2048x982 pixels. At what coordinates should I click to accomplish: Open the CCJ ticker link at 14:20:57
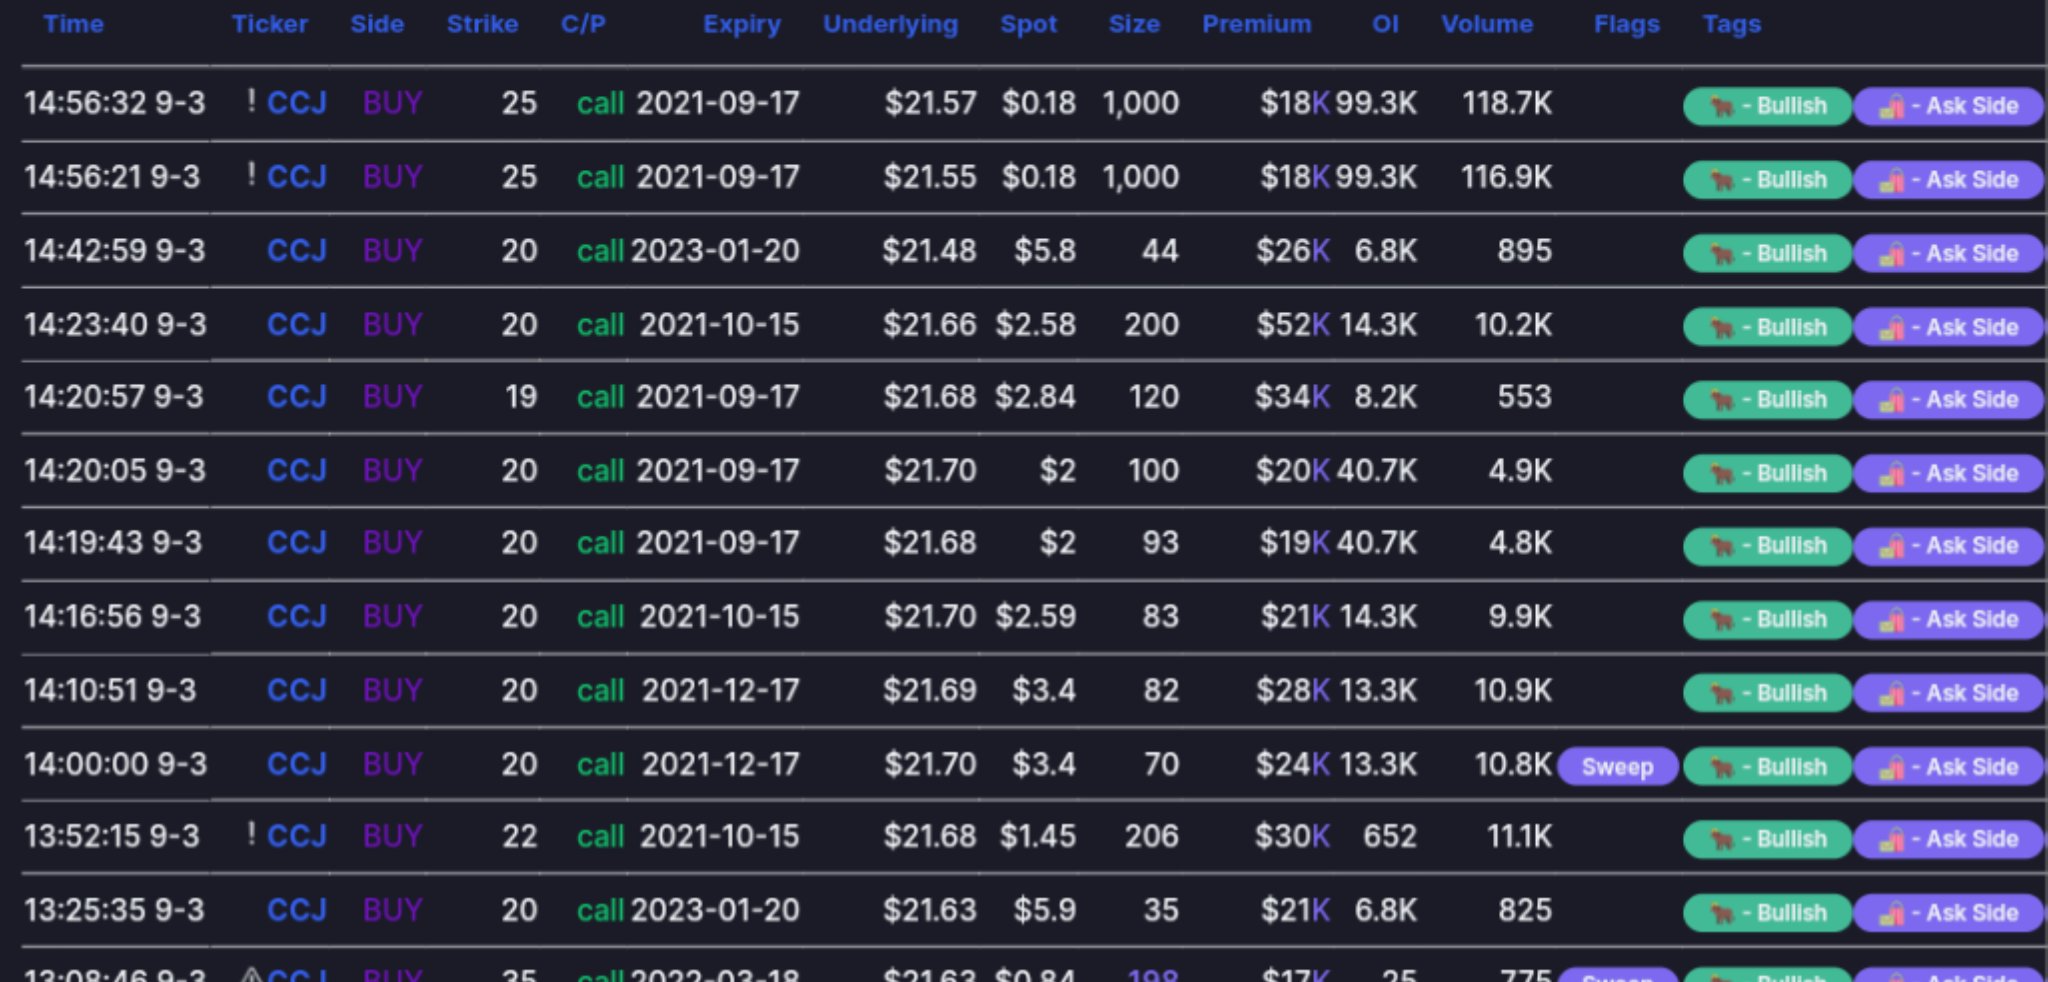[x=297, y=397]
